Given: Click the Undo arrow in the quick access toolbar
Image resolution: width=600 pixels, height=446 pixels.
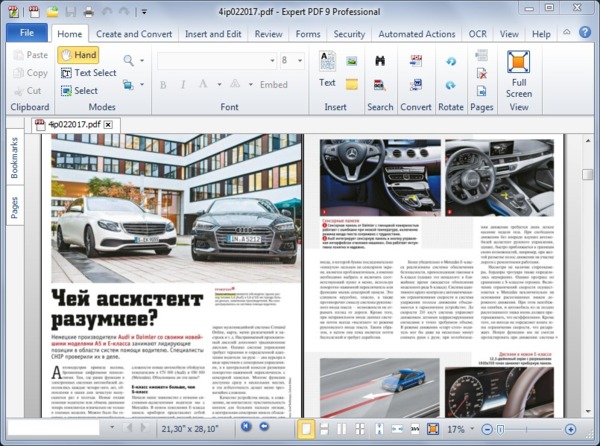Looking at the screenshot, I should (106, 12).
